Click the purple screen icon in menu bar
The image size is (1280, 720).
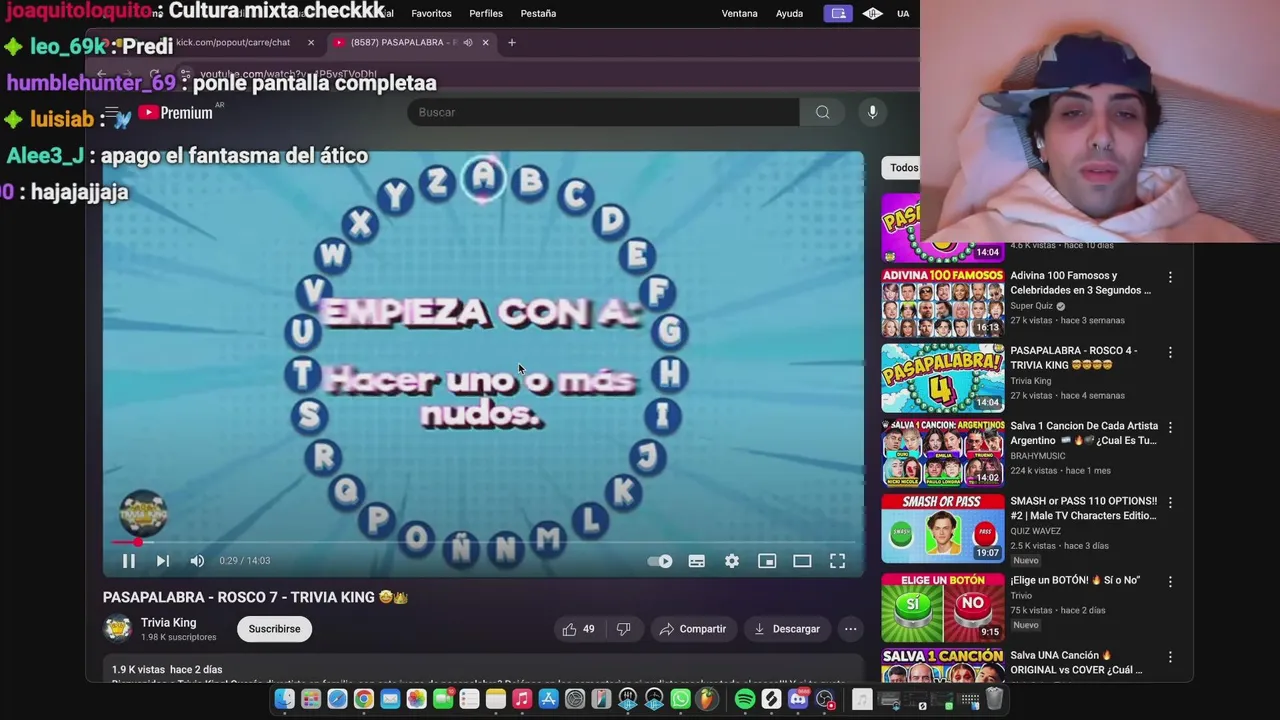(x=838, y=13)
